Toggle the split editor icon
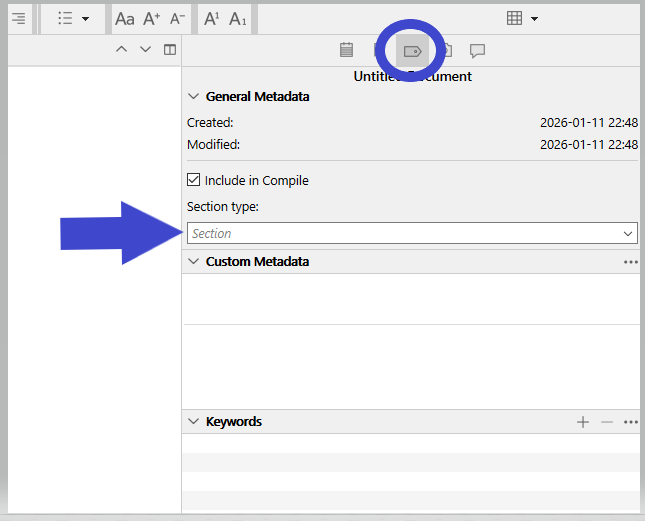 pyautogui.click(x=170, y=50)
